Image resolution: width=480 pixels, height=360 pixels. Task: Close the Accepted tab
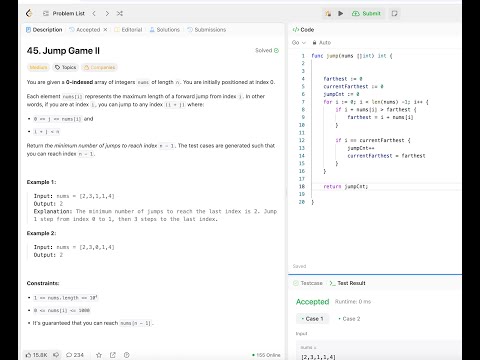click(105, 30)
